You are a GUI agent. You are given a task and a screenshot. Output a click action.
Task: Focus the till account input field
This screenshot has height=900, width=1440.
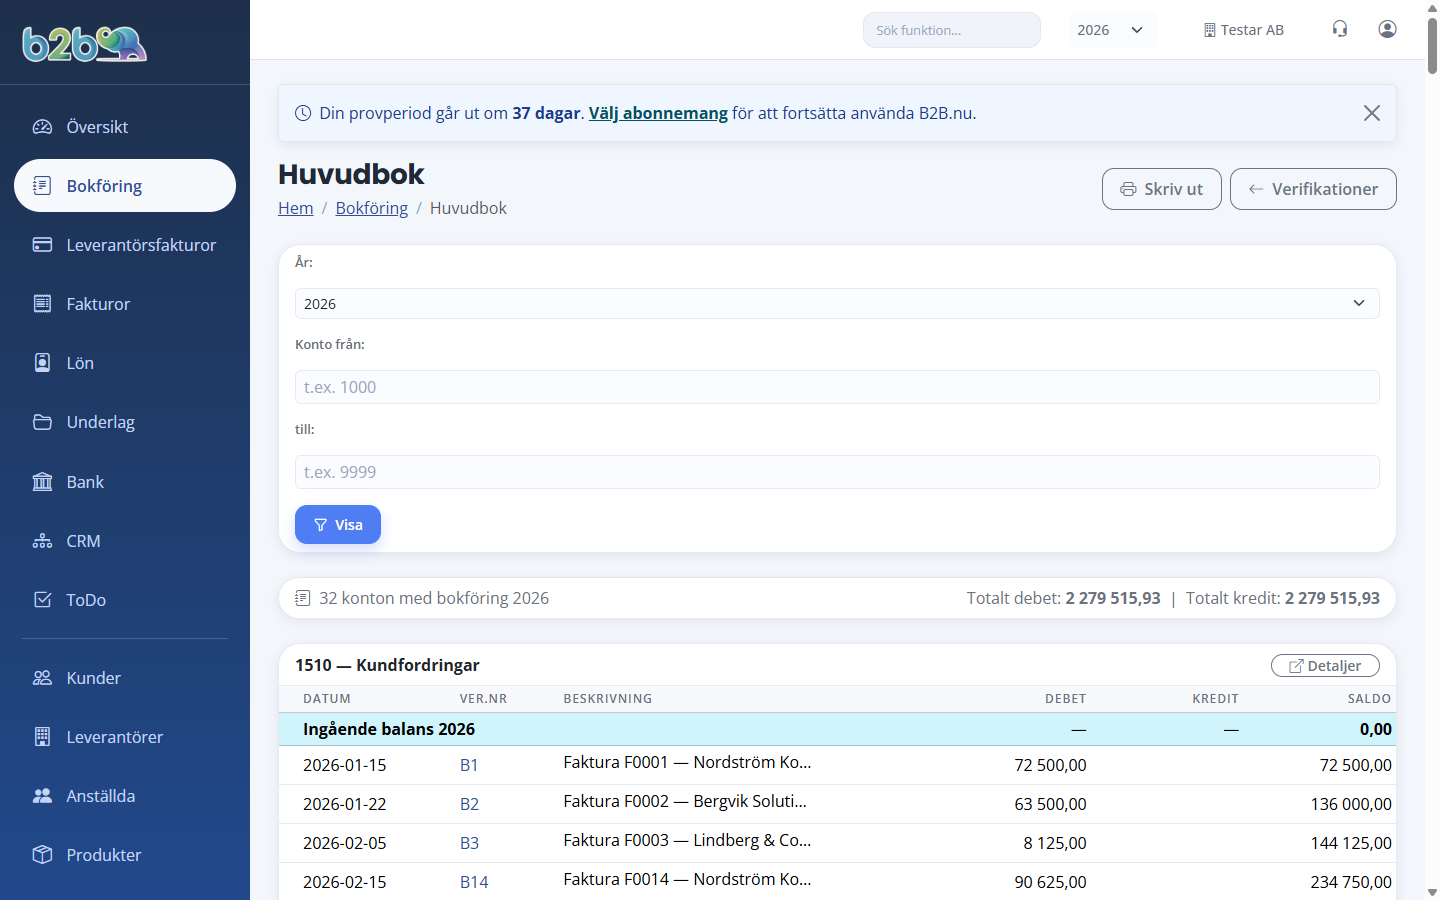(837, 472)
